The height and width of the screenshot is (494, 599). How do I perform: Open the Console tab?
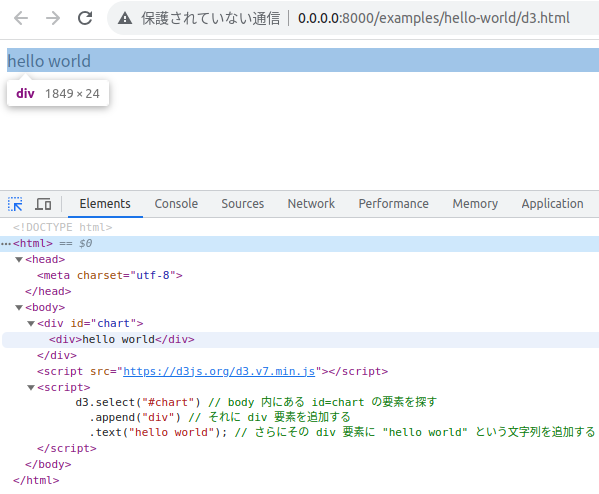click(176, 204)
